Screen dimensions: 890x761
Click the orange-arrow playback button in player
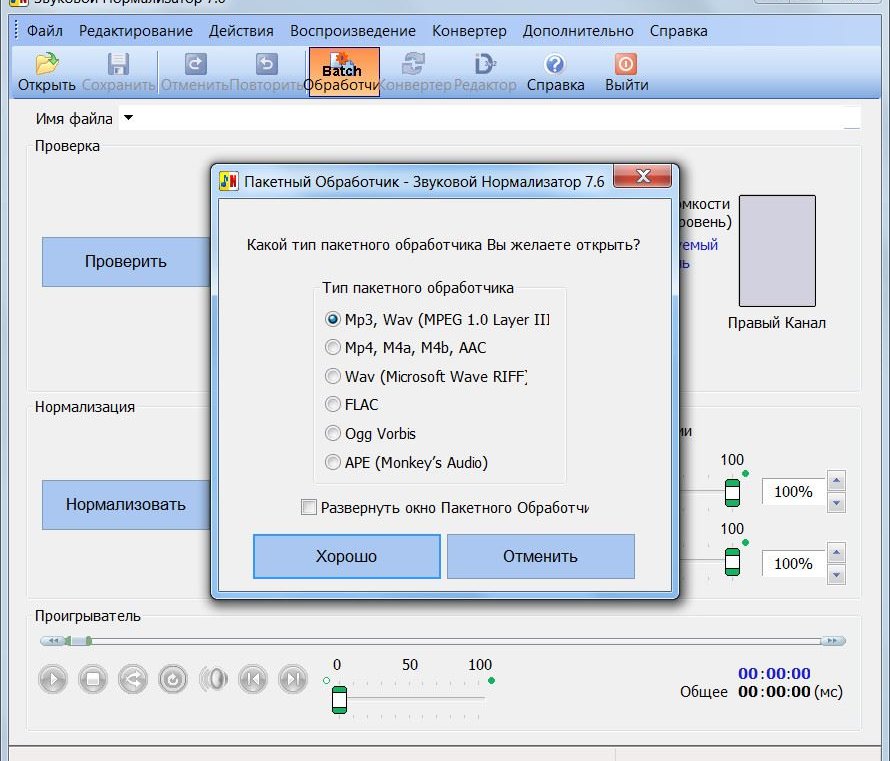tap(133, 679)
